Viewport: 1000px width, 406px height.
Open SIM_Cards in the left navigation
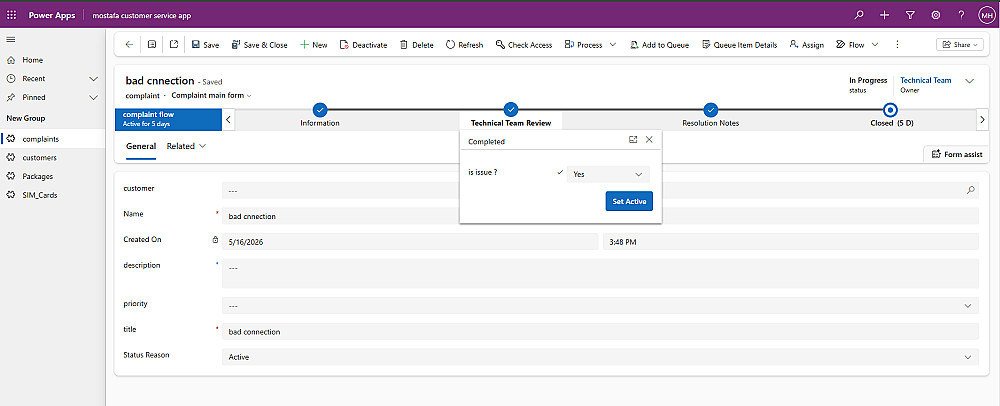pos(40,195)
